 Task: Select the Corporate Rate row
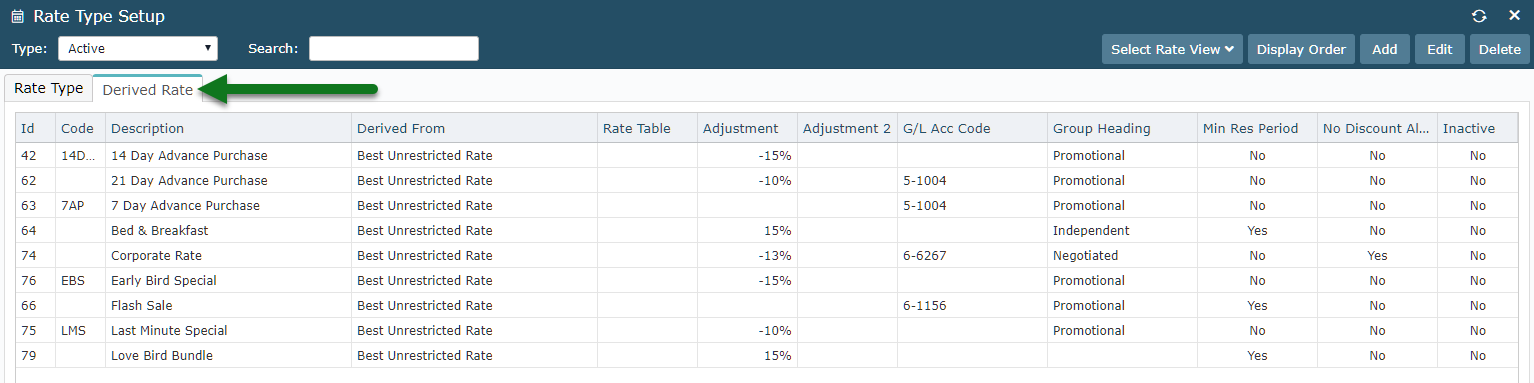click(x=767, y=255)
